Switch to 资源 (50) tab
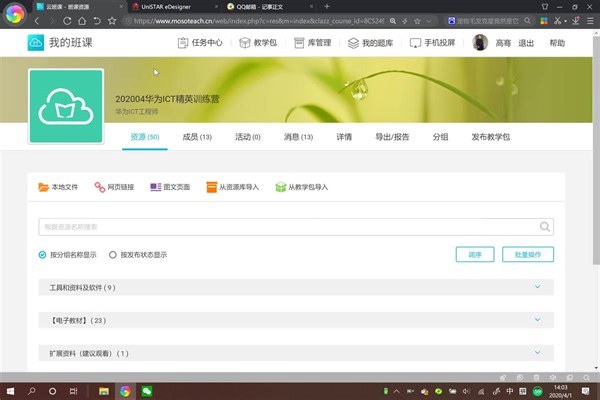The width and height of the screenshot is (600, 400). 145,137
